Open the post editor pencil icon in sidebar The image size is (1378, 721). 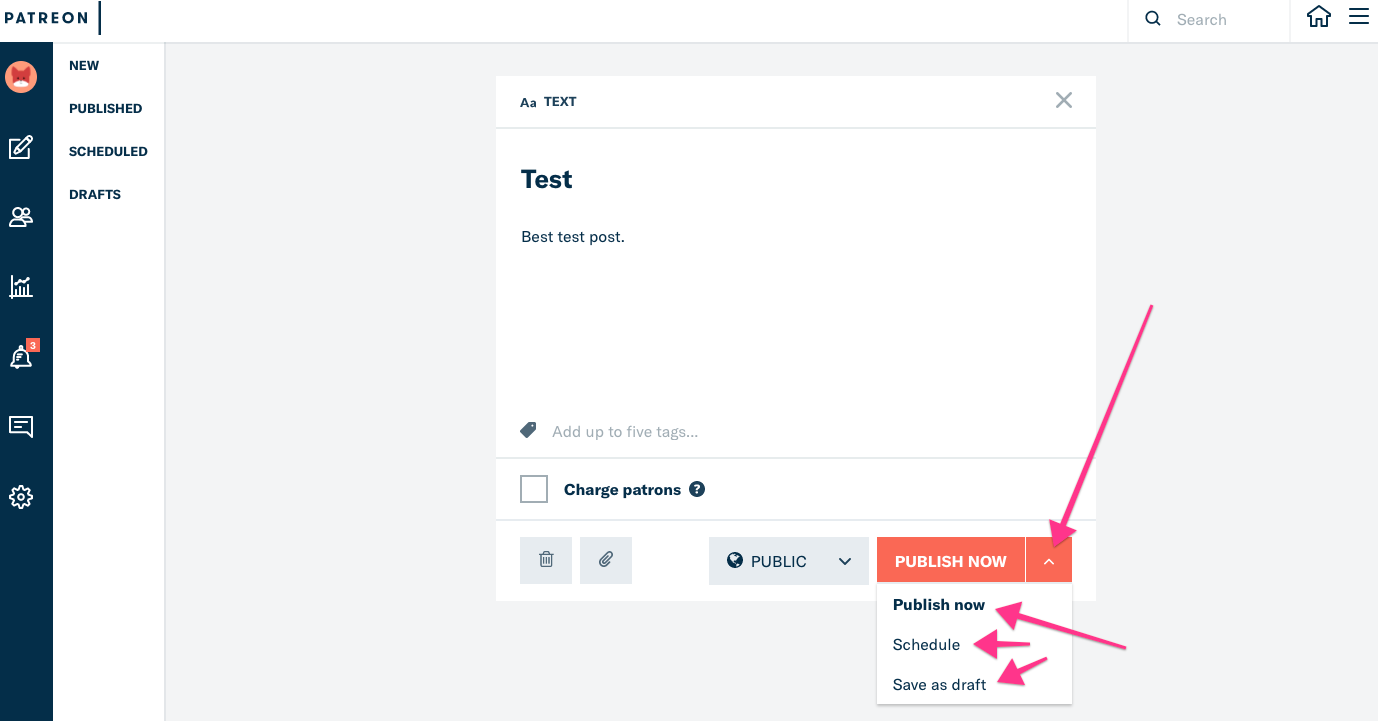click(21, 148)
